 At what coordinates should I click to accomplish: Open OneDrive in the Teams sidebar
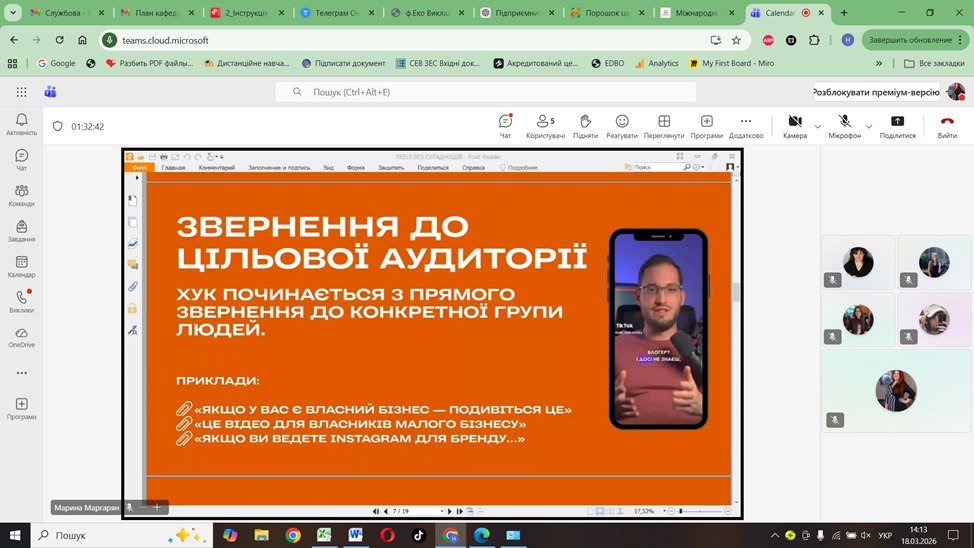click(x=21, y=337)
